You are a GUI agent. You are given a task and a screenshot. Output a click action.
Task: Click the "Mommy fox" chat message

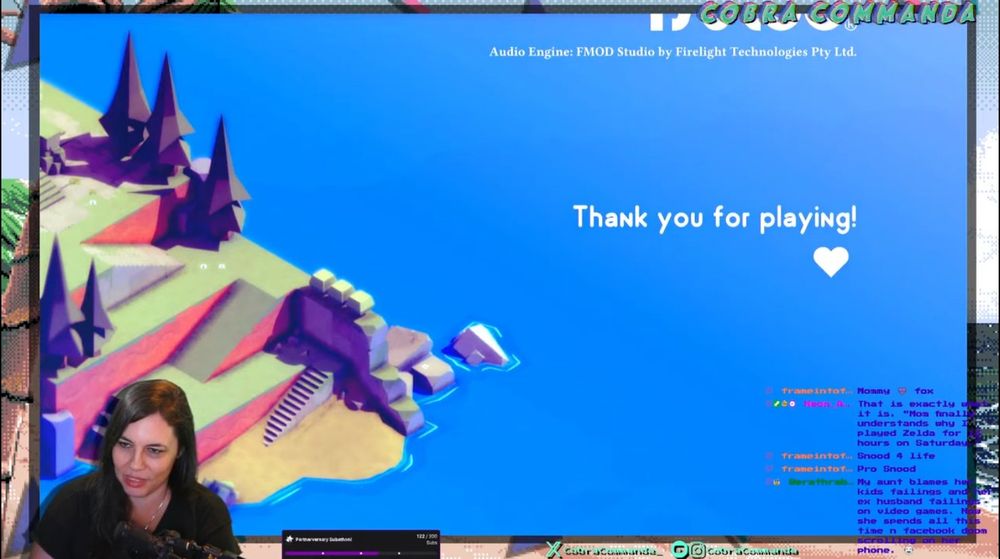[x=895, y=391]
